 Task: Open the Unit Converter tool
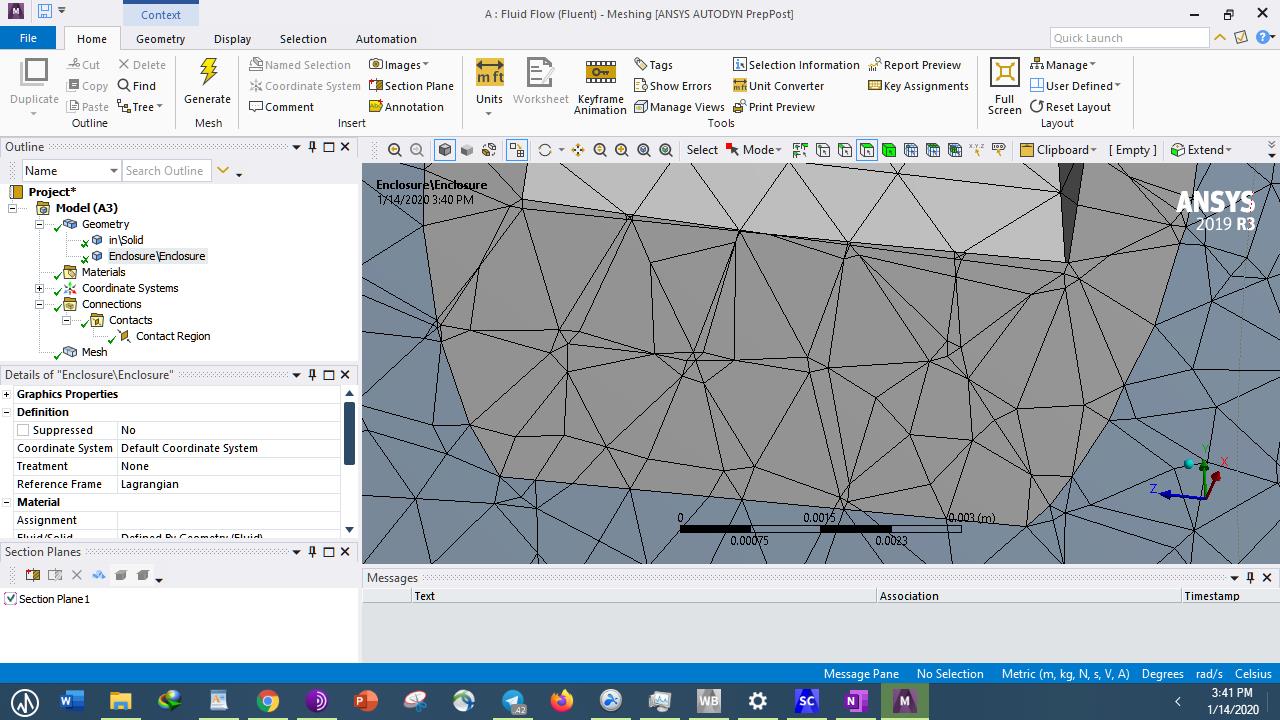[778, 86]
